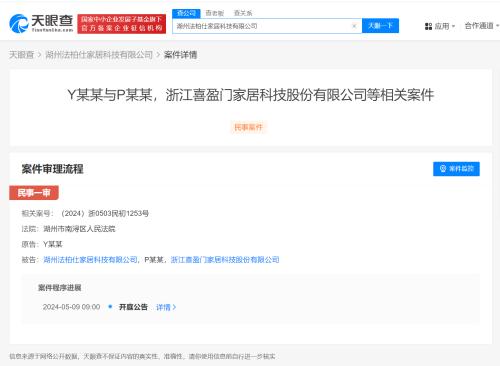Click the red government fund banner

pos(121,24)
